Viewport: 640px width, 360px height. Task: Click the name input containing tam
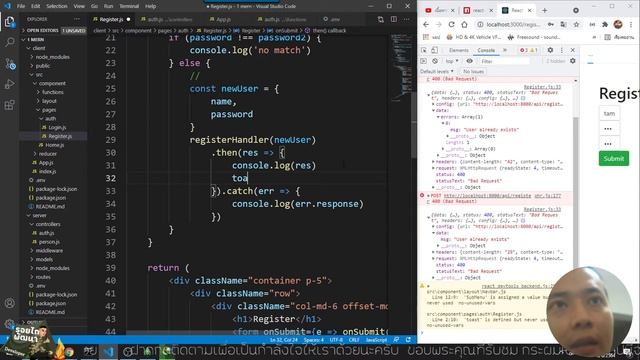click(609, 113)
